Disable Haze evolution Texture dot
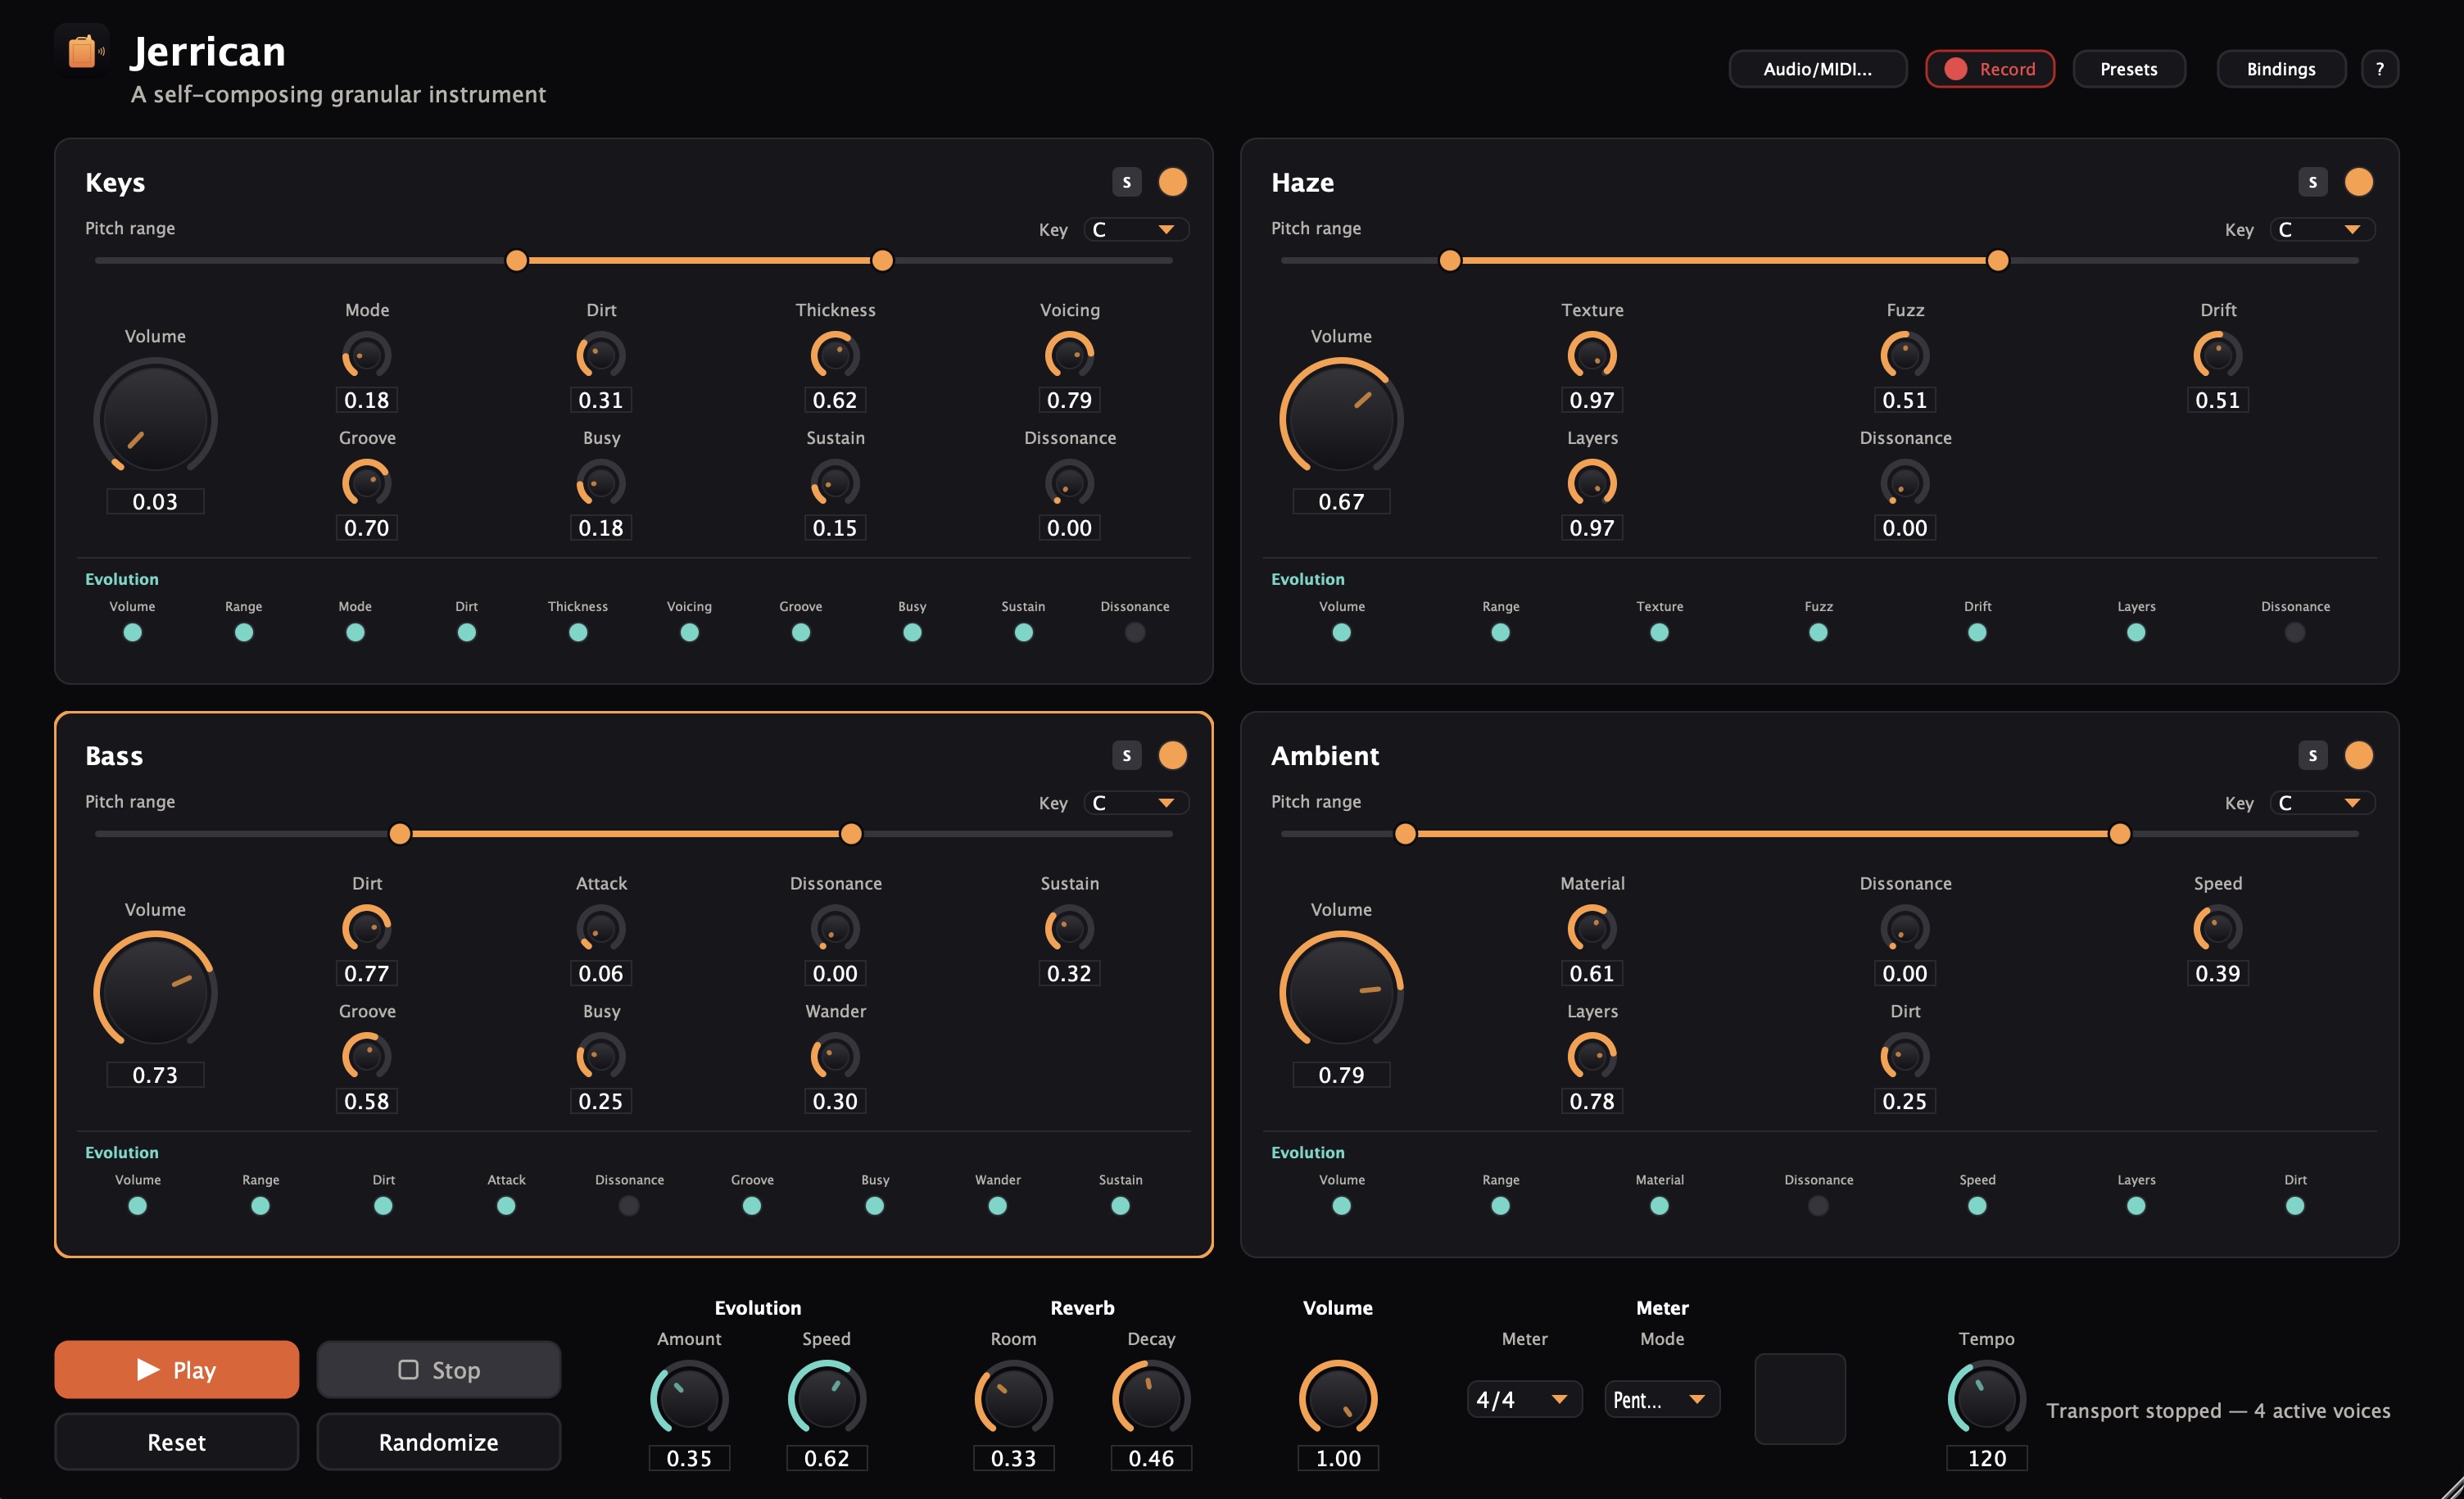 (x=1658, y=632)
